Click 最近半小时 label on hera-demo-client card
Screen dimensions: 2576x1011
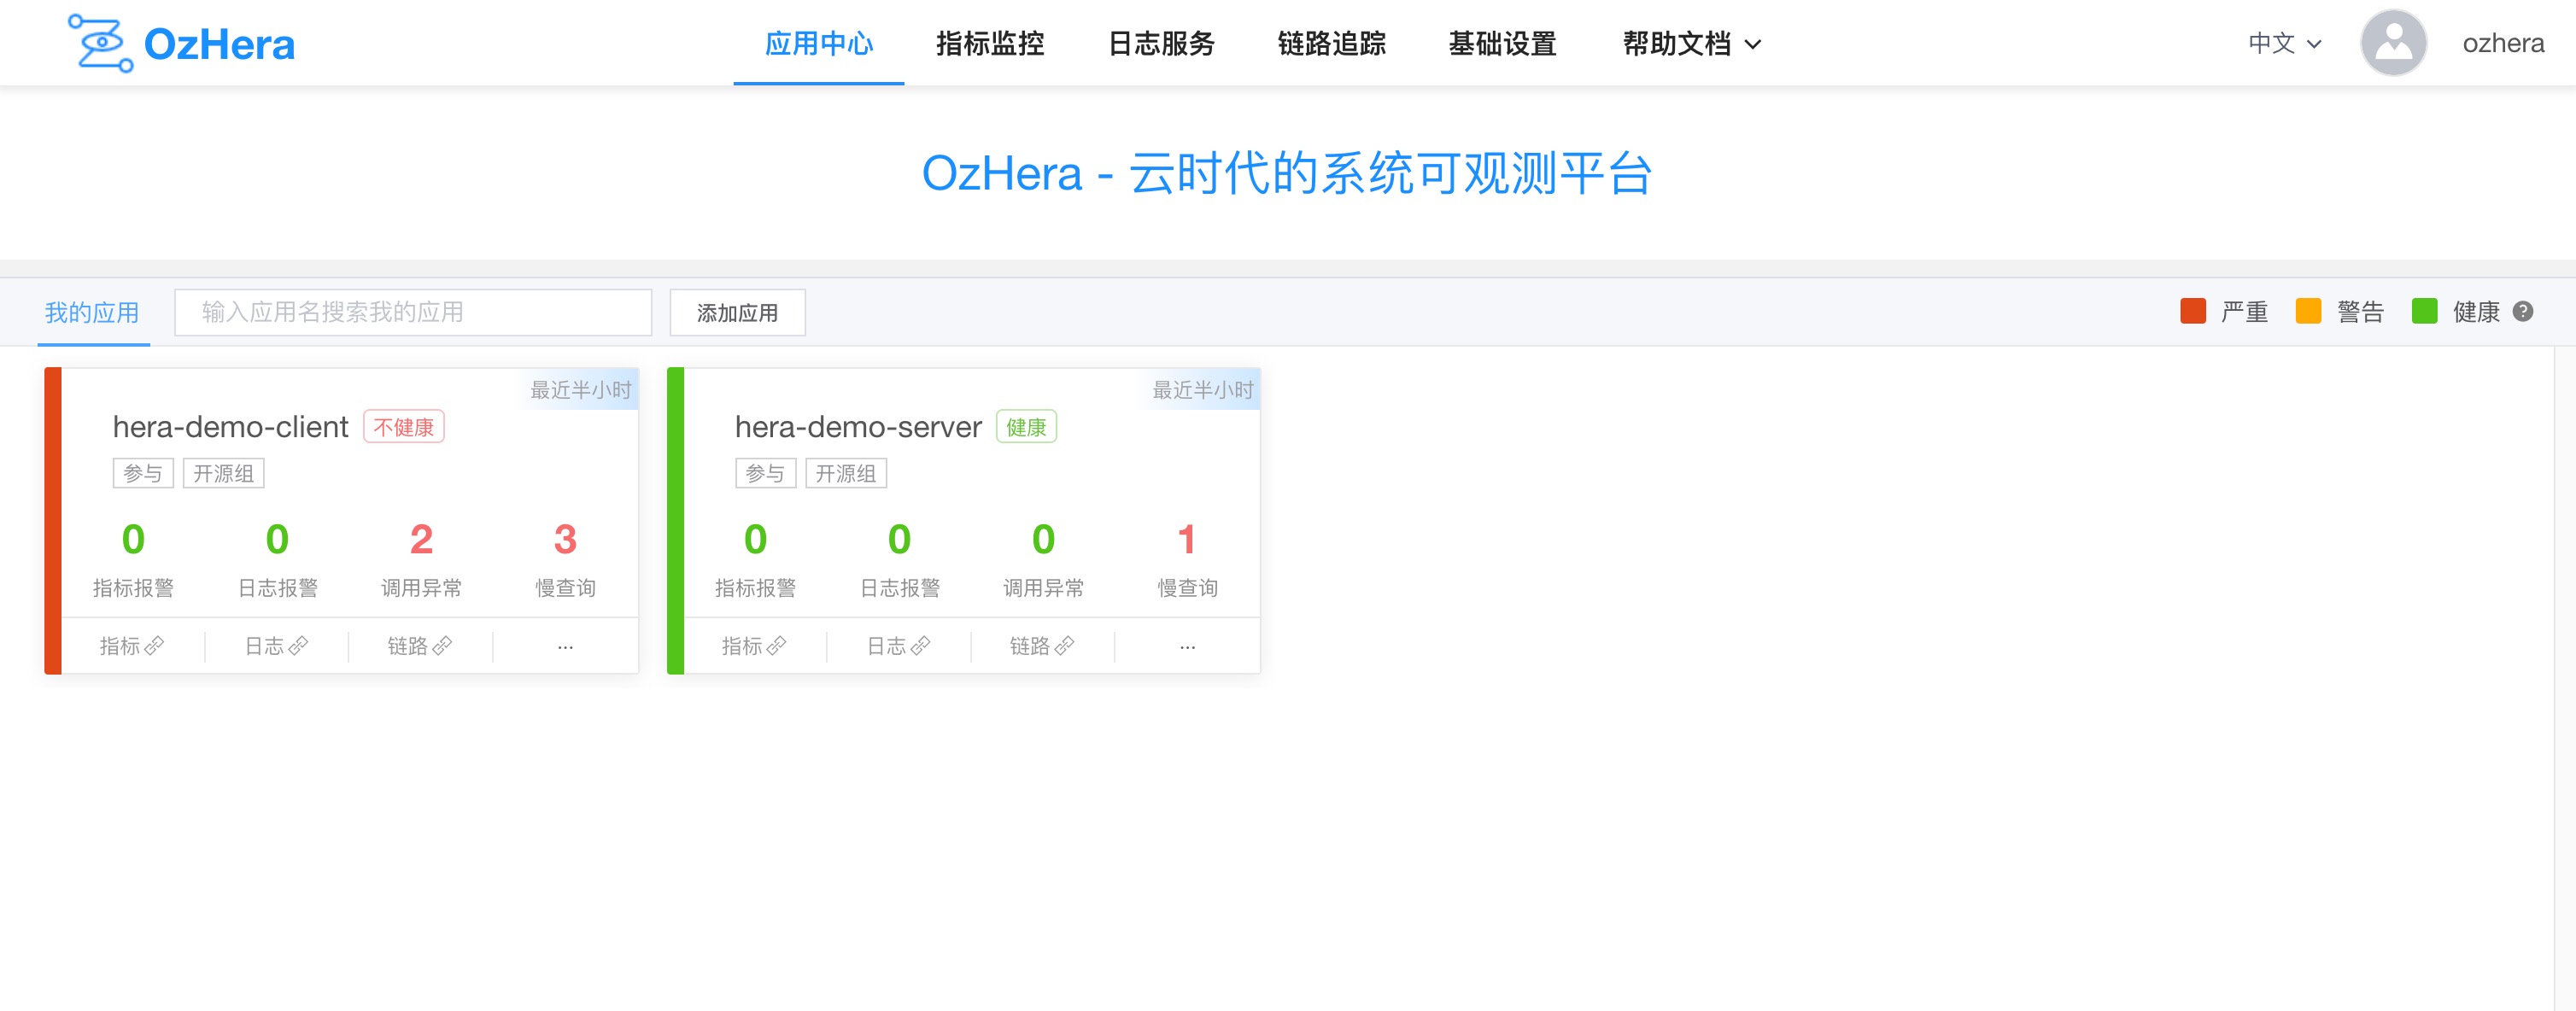(x=580, y=390)
